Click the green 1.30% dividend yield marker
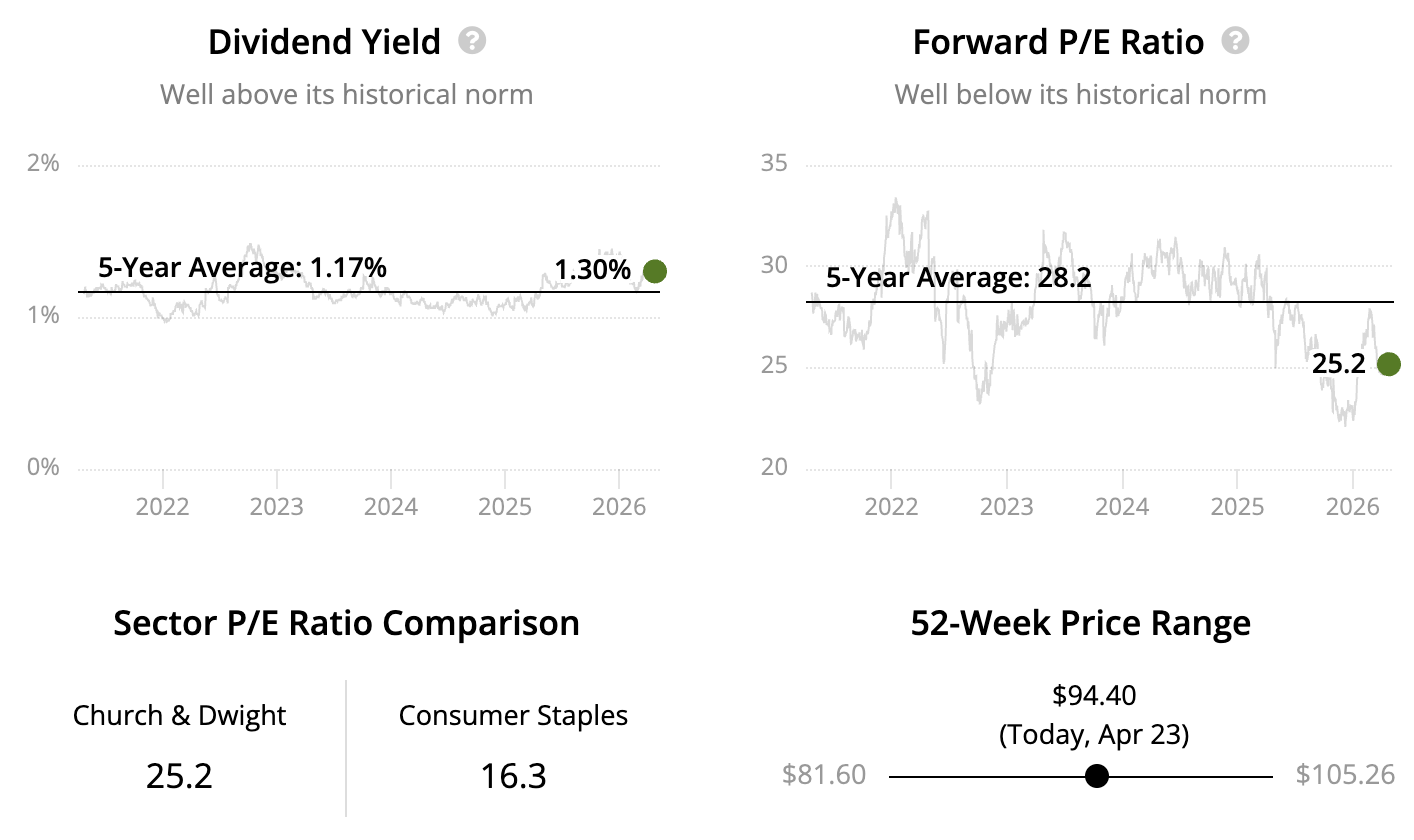The height and width of the screenshot is (840, 1414). point(655,271)
